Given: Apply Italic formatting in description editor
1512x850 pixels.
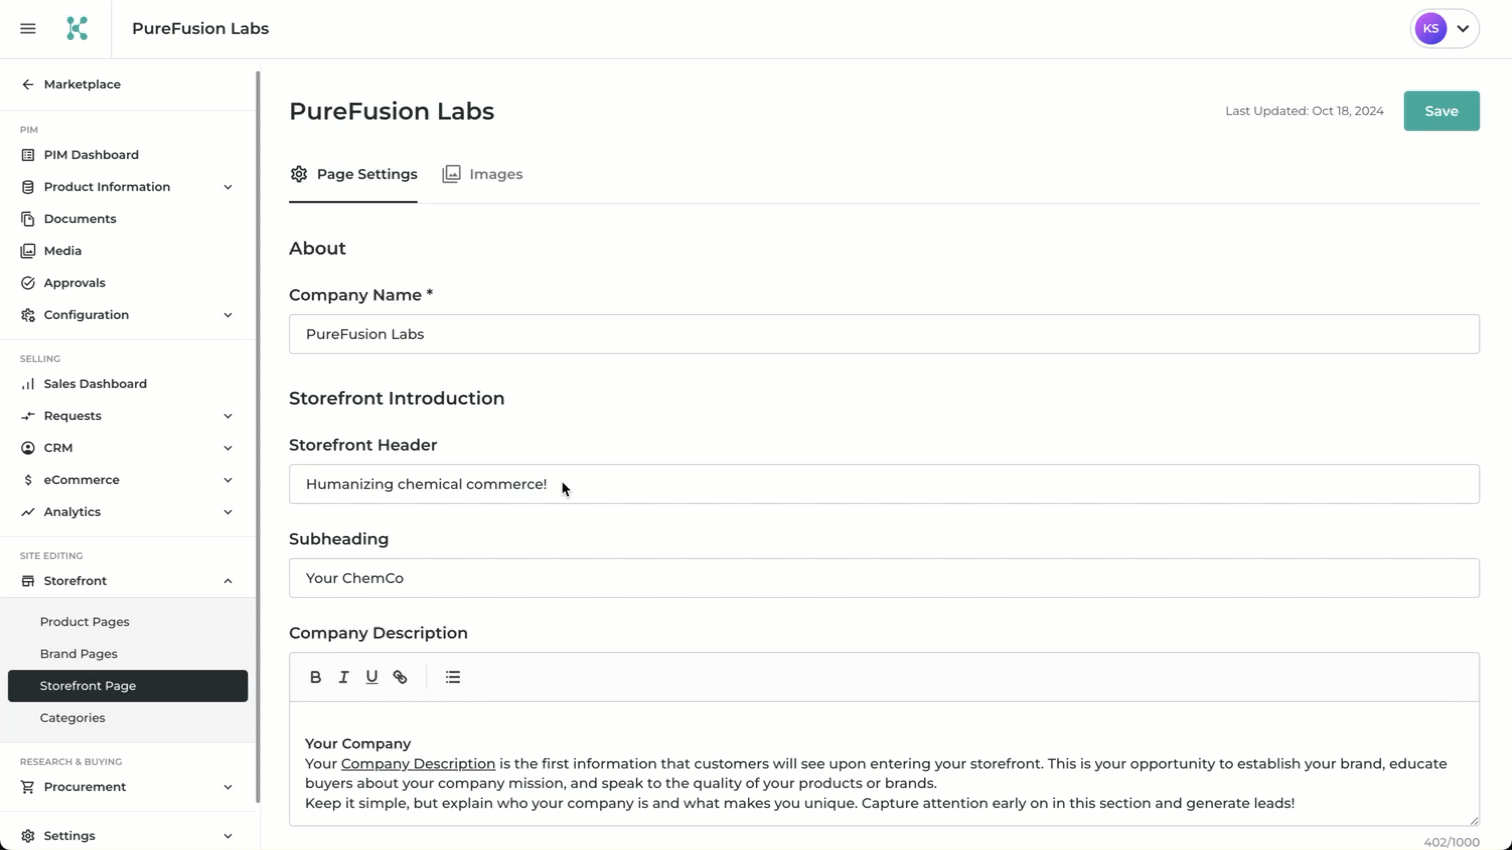Looking at the screenshot, I should coord(343,677).
